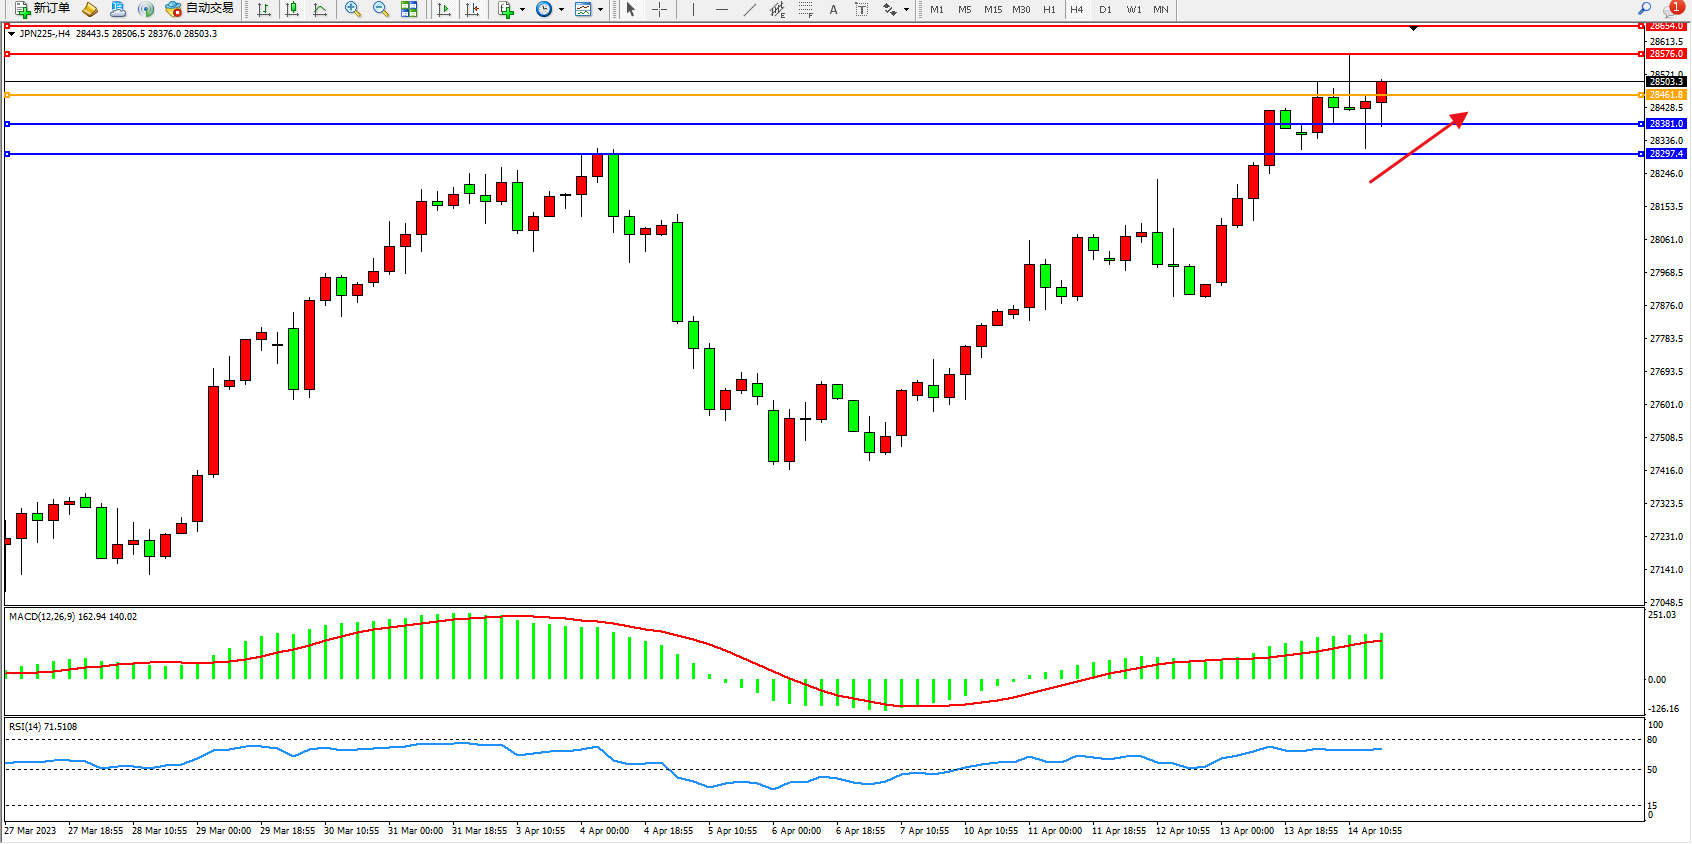The height and width of the screenshot is (844, 1692).
Task: Toggle the chart auto-scroll icon
Action: click(x=444, y=9)
